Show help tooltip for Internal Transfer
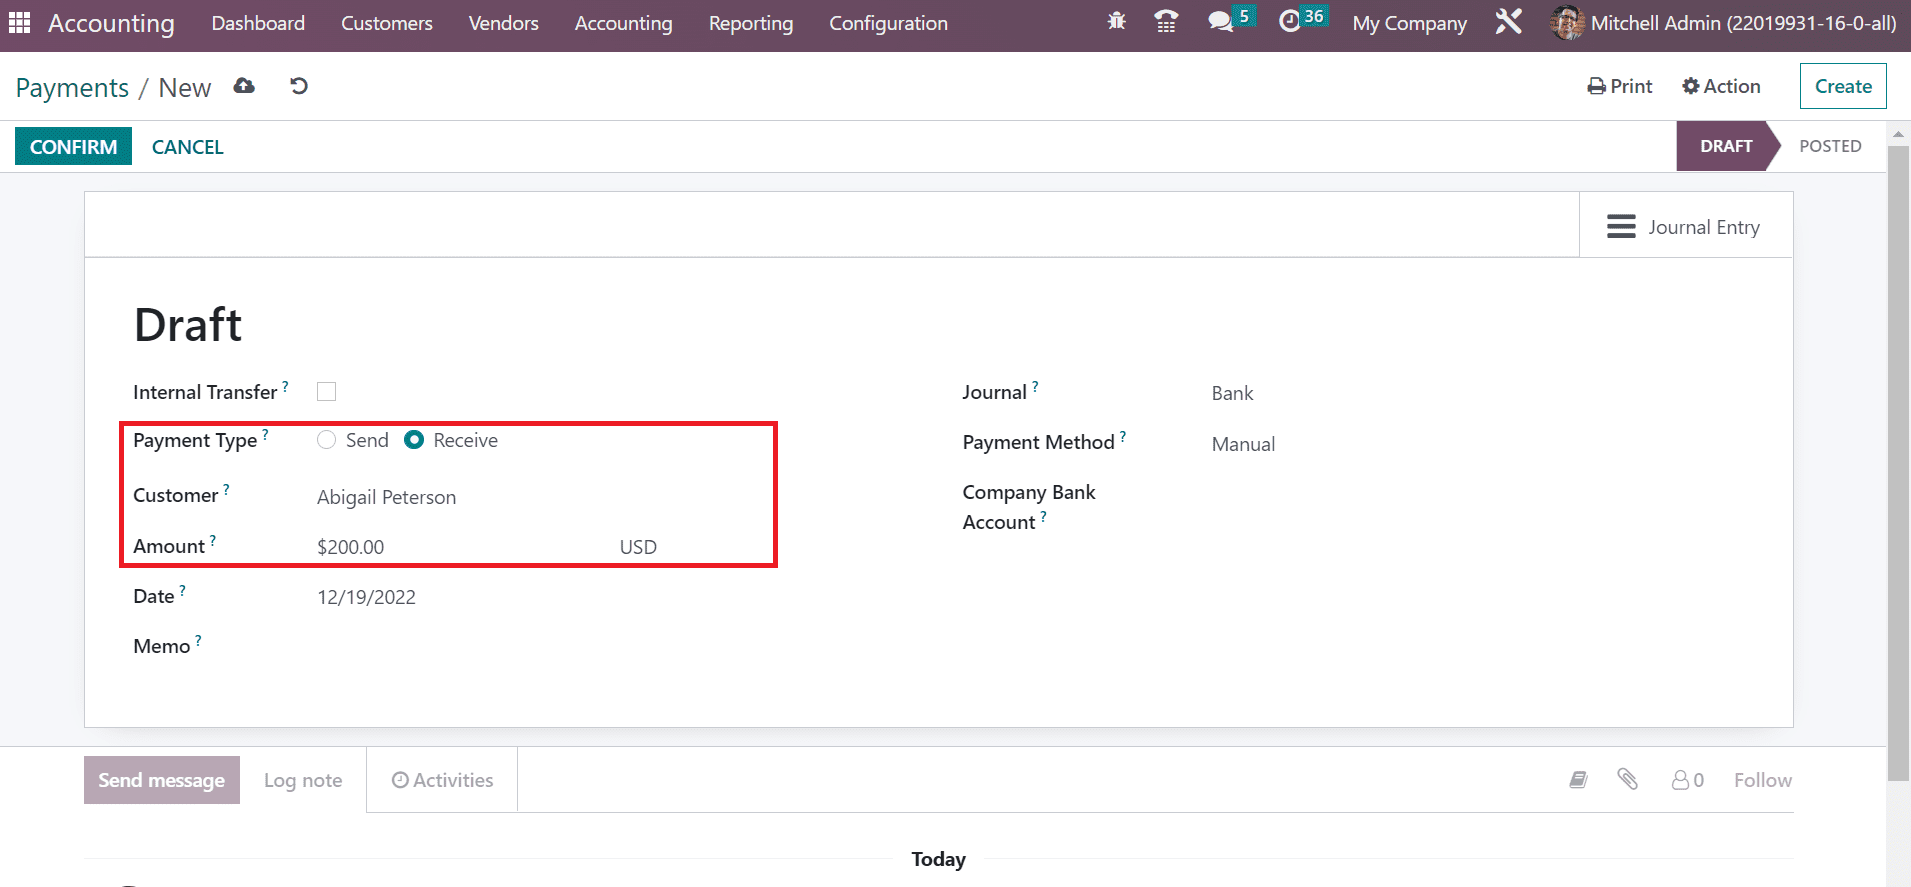This screenshot has width=1911, height=887. (285, 386)
